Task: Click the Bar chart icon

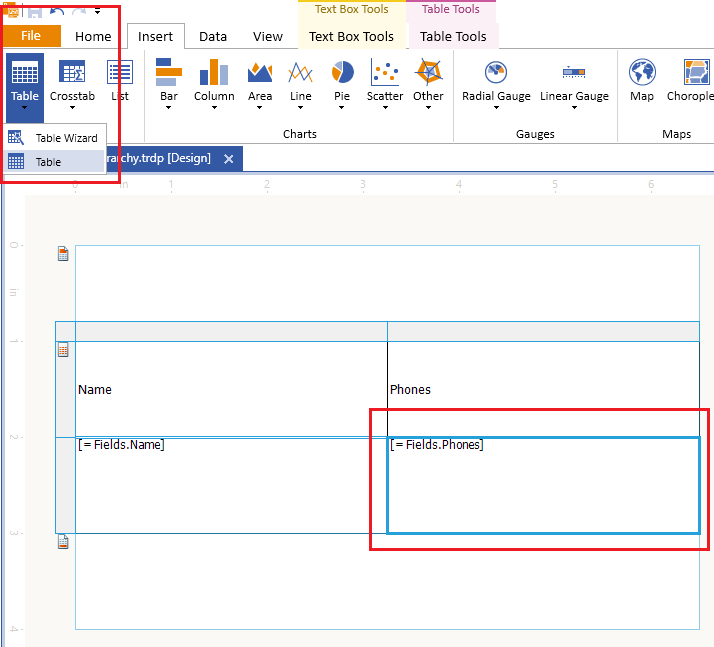Action: coord(168,72)
